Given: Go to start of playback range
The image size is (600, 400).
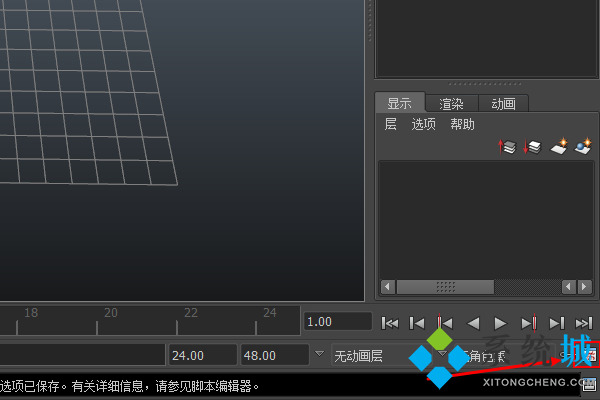Looking at the screenshot, I should tap(391, 322).
